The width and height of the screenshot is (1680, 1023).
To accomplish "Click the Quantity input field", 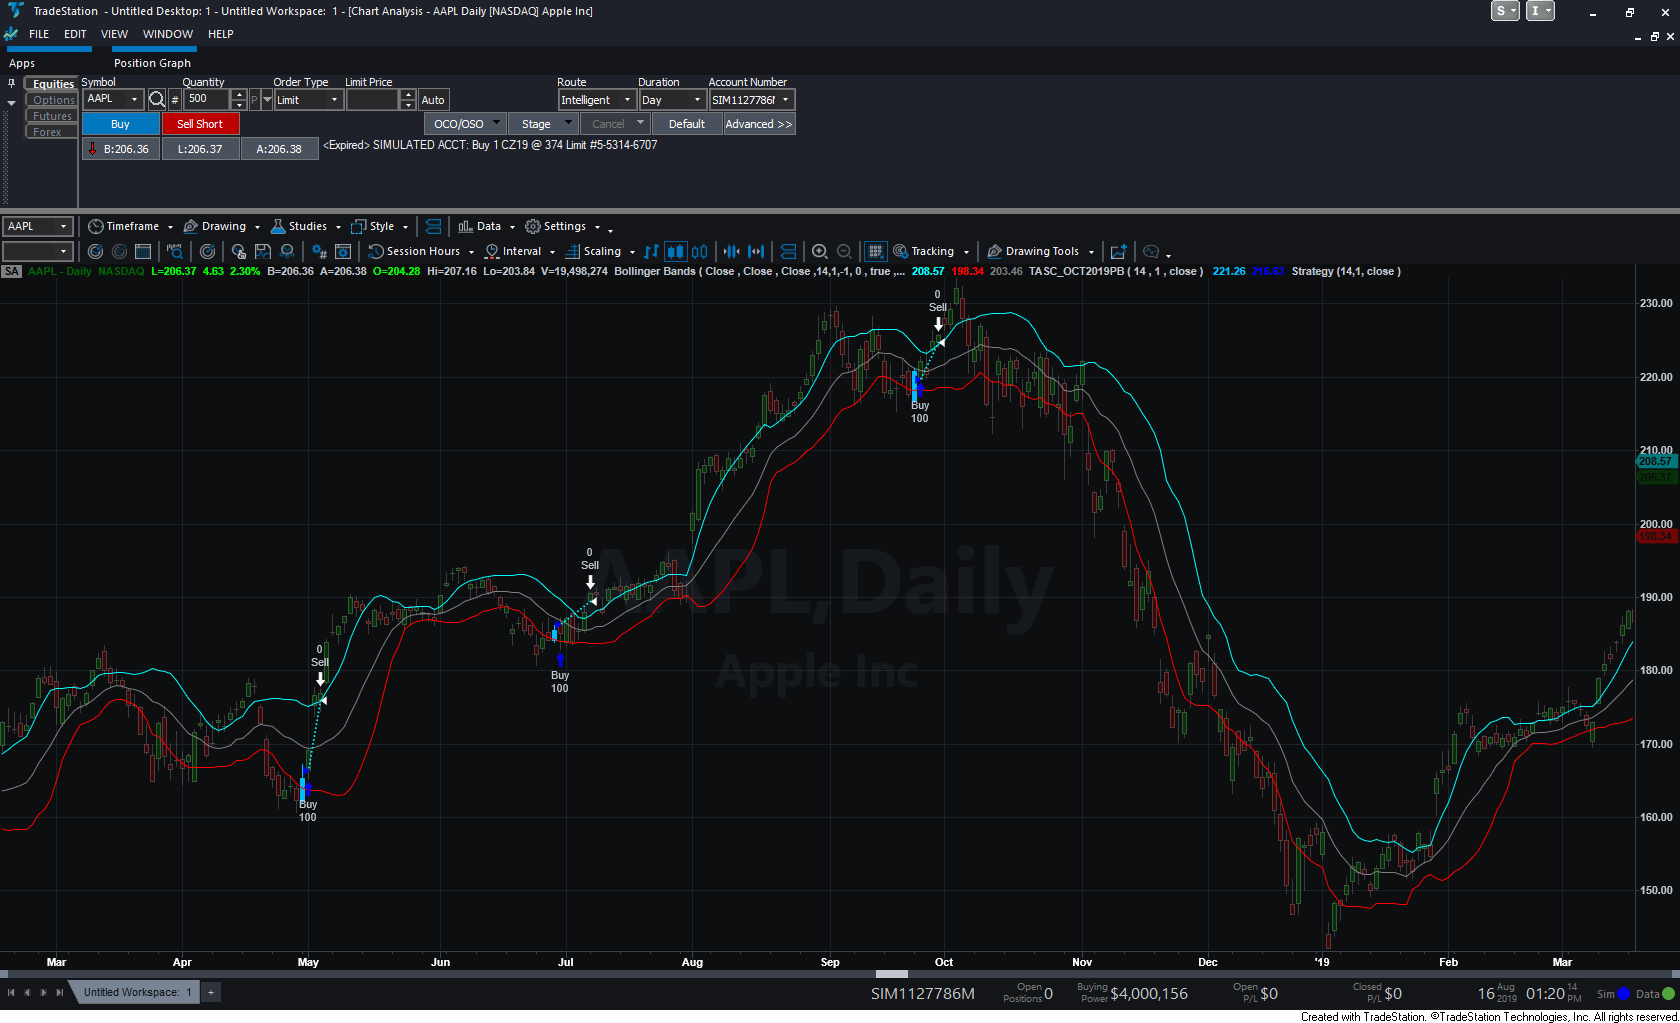I will (207, 100).
